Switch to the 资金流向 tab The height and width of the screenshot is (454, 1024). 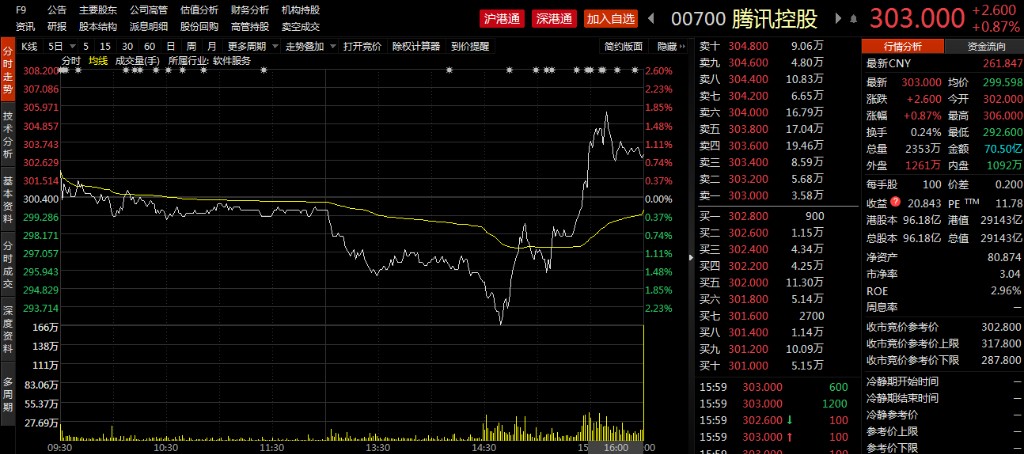pyautogui.click(x=985, y=46)
